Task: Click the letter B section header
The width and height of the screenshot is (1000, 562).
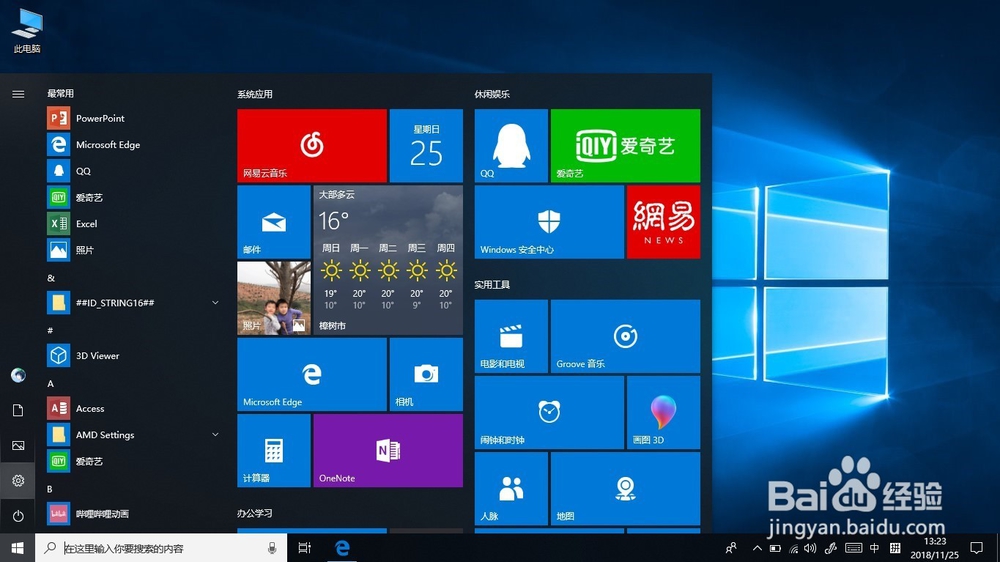Action: (x=50, y=489)
